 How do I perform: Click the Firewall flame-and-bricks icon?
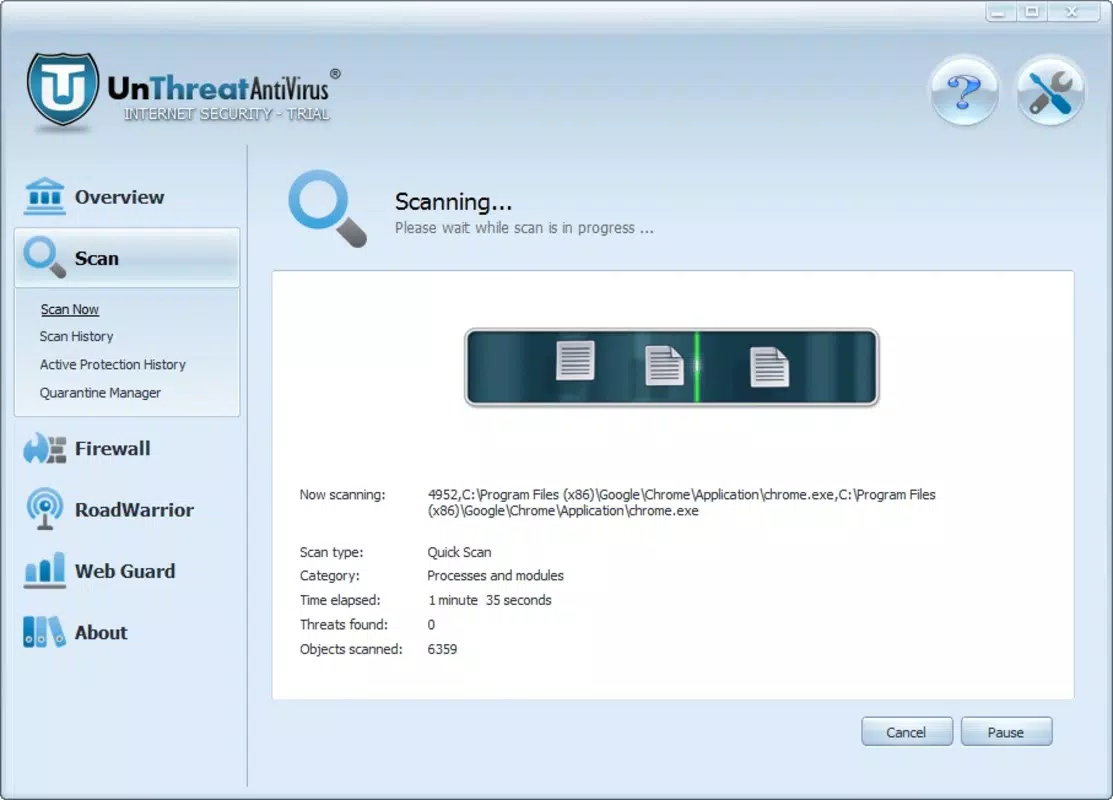click(45, 449)
